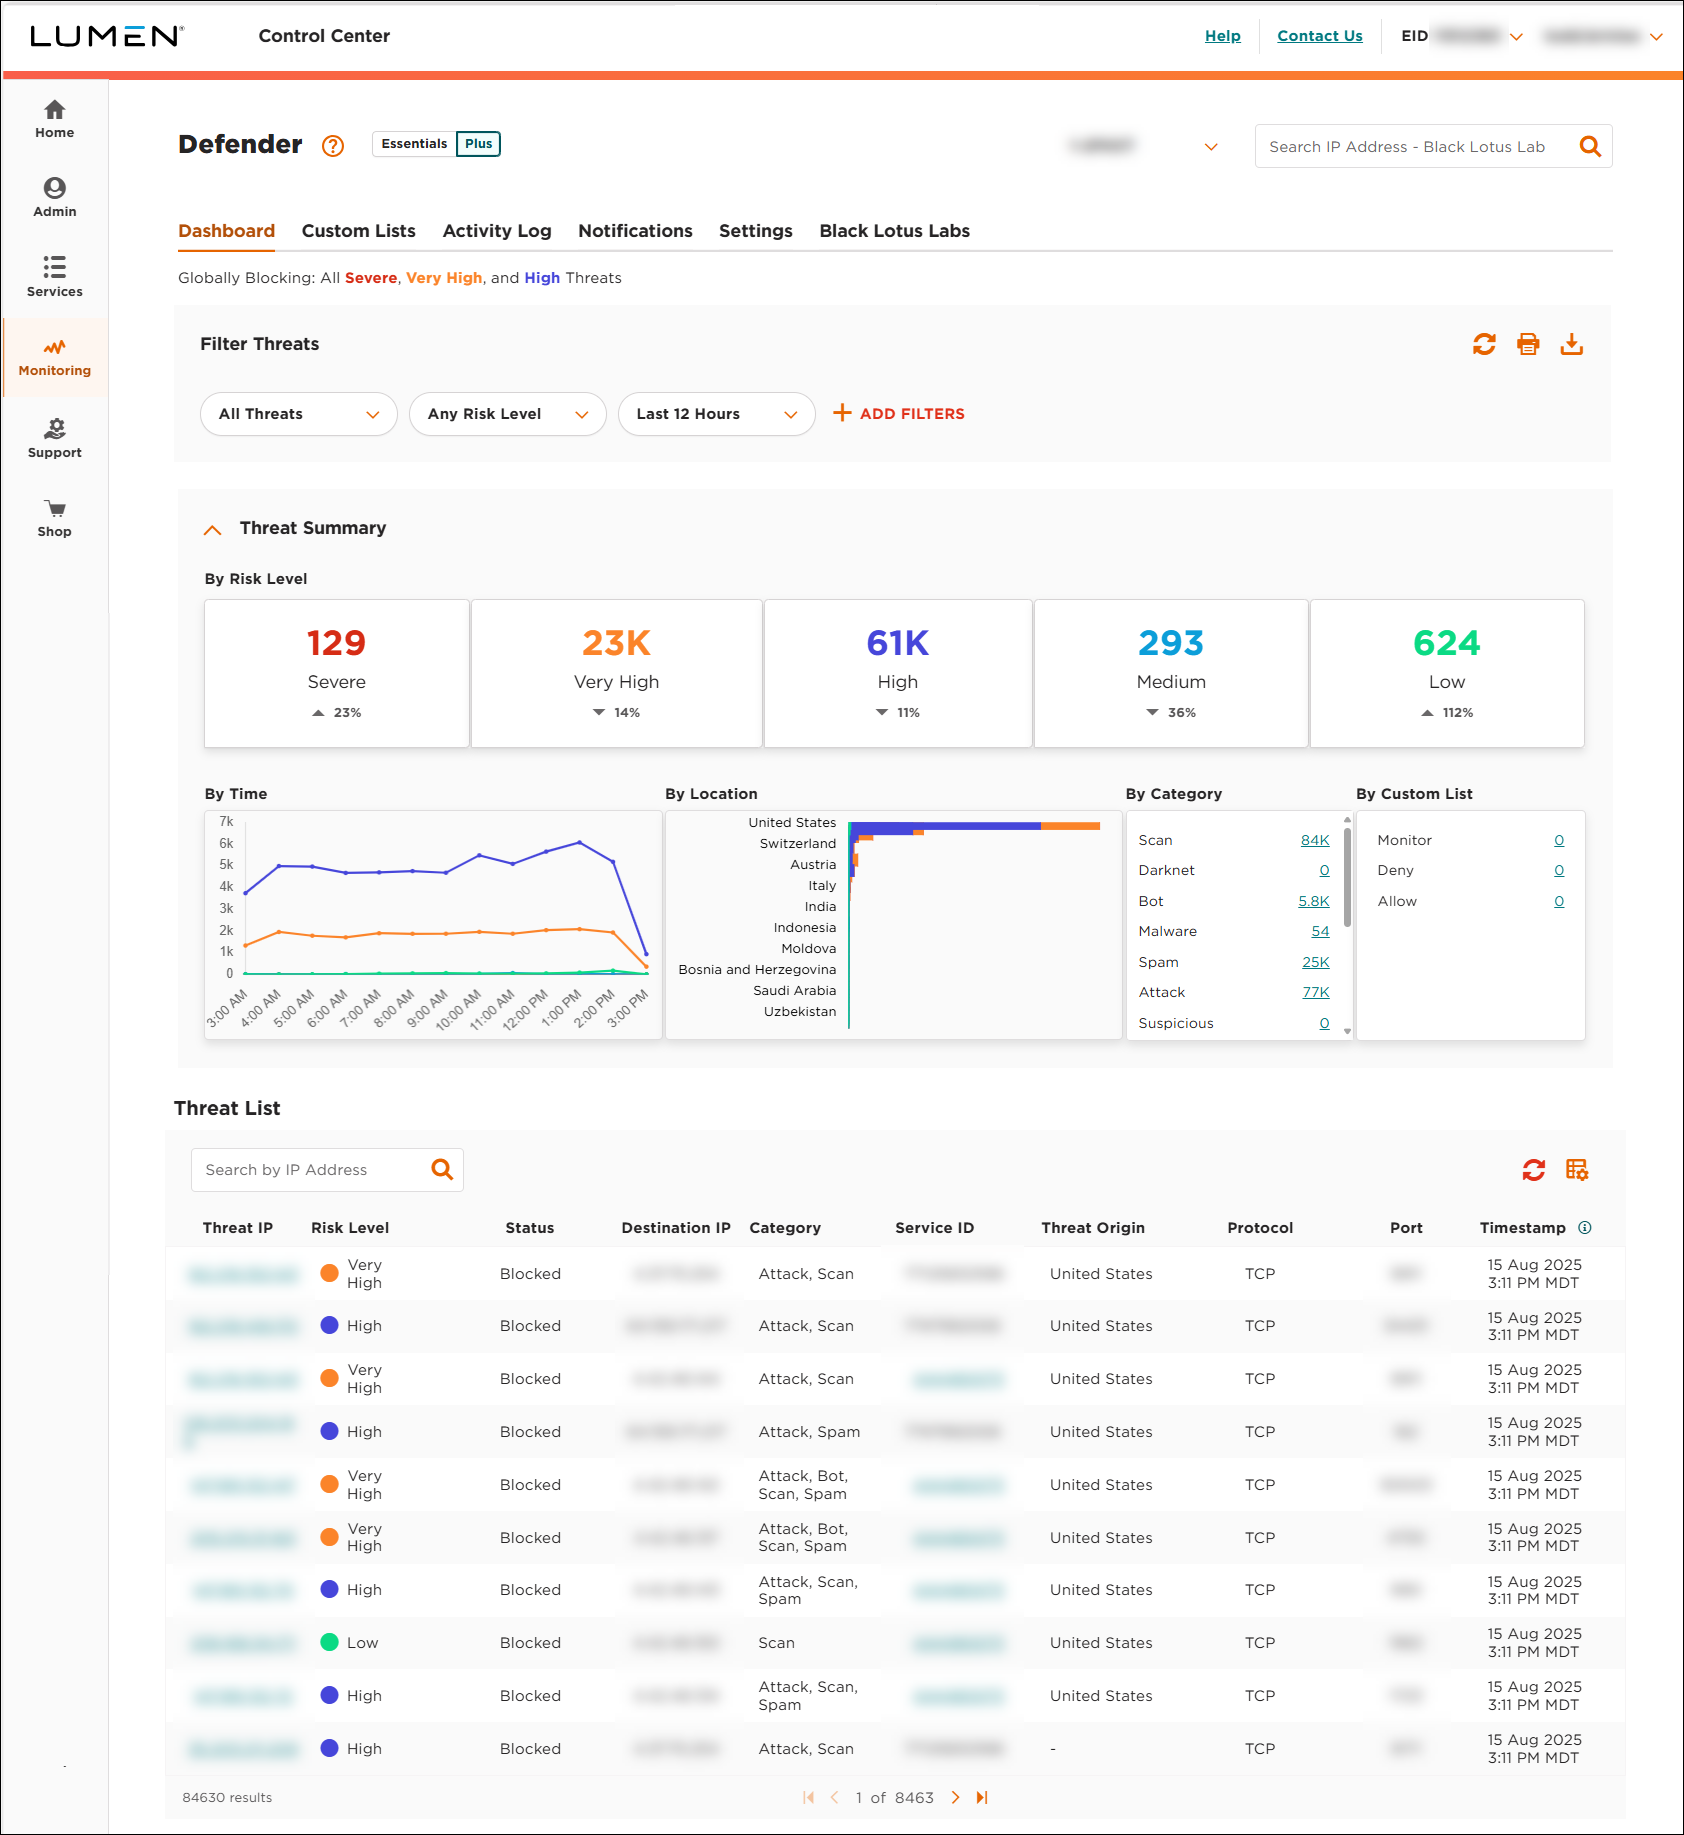The image size is (1684, 1835).
Task: Click the Contact Us link
Action: coord(1320,36)
